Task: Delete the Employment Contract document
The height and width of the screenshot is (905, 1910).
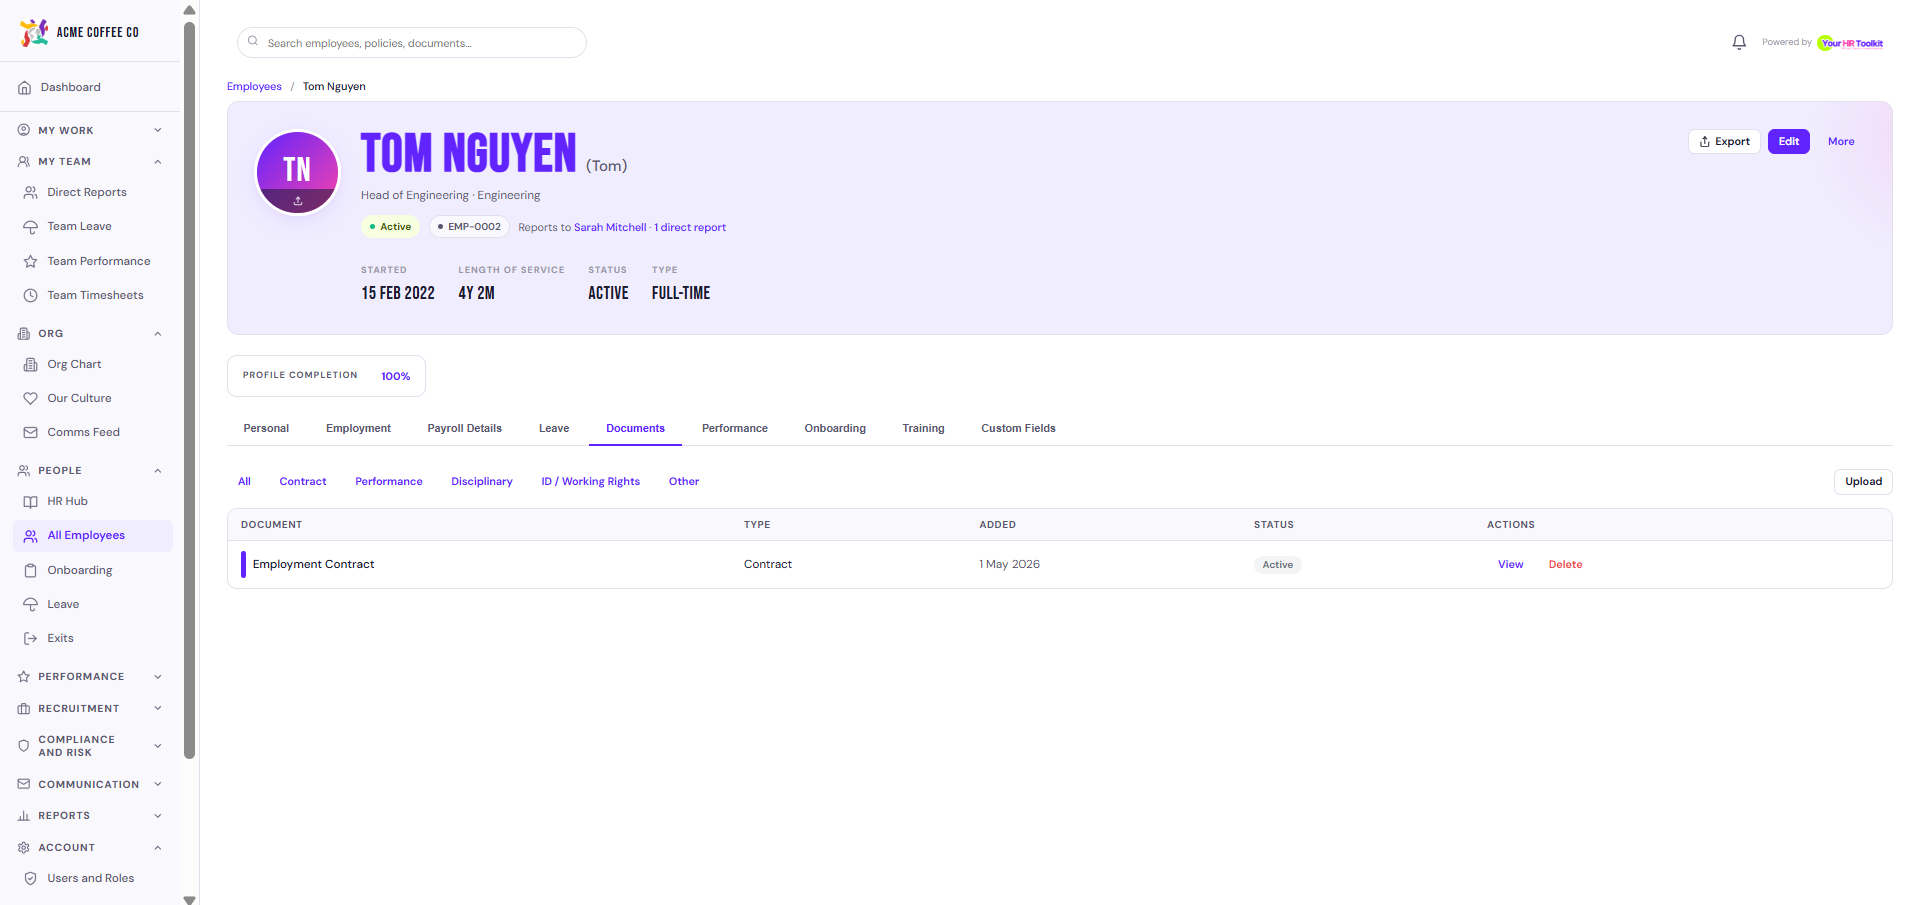Action: (x=1565, y=564)
